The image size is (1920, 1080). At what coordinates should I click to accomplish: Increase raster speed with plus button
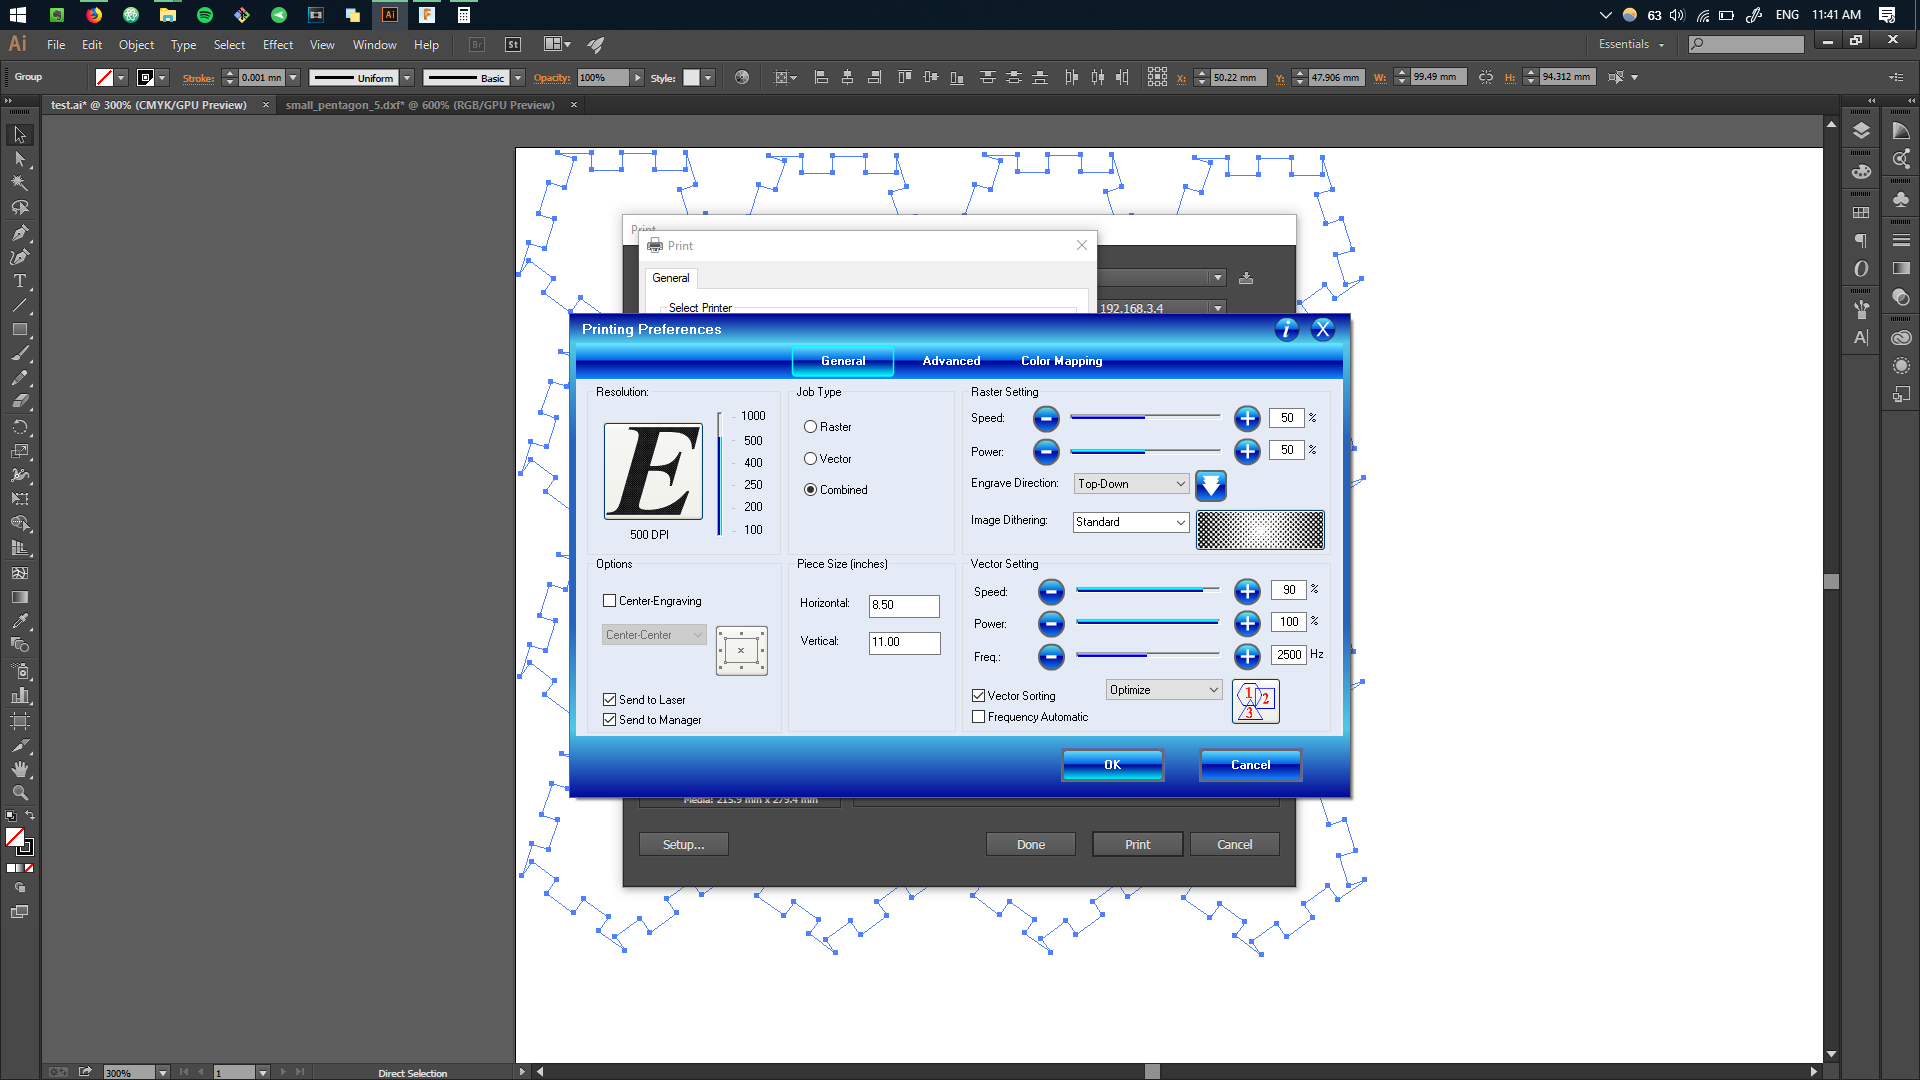(x=1247, y=418)
